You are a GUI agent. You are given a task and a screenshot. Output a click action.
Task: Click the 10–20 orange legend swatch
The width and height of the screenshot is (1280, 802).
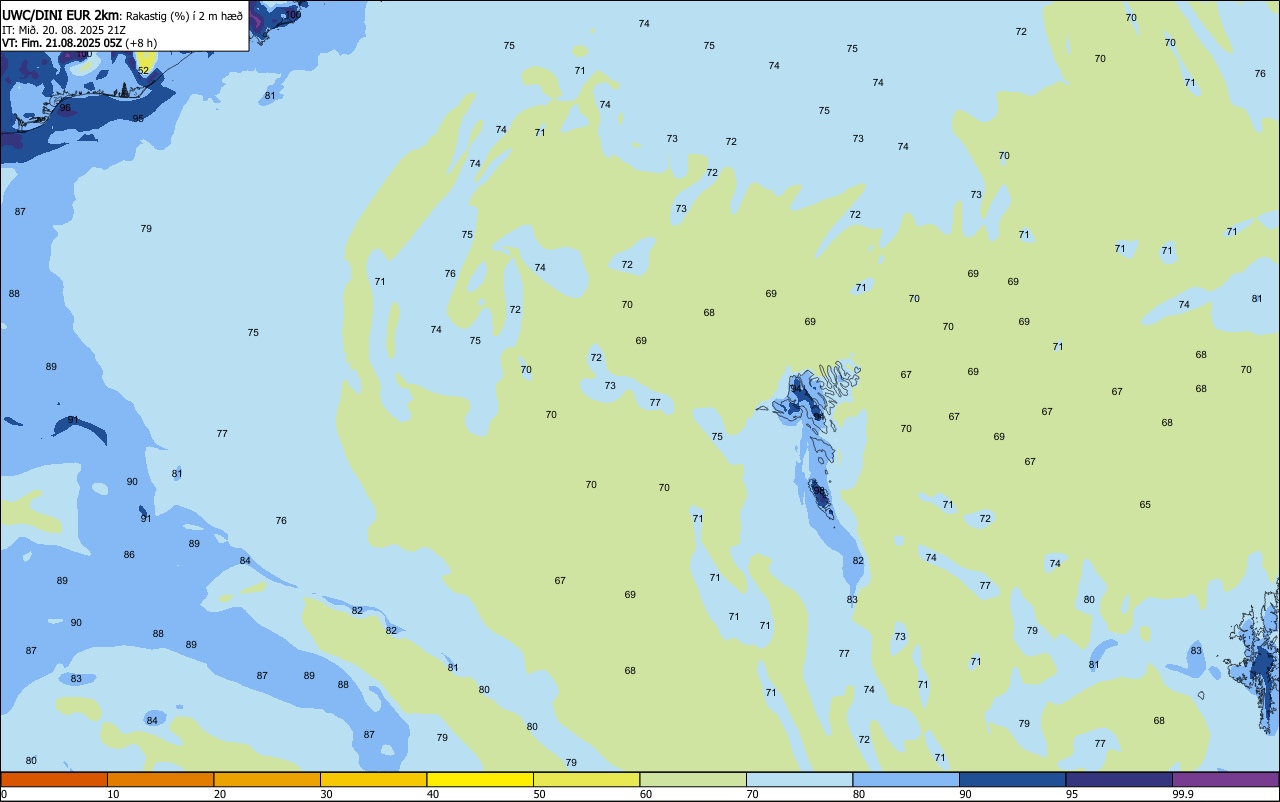click(160, 779)
